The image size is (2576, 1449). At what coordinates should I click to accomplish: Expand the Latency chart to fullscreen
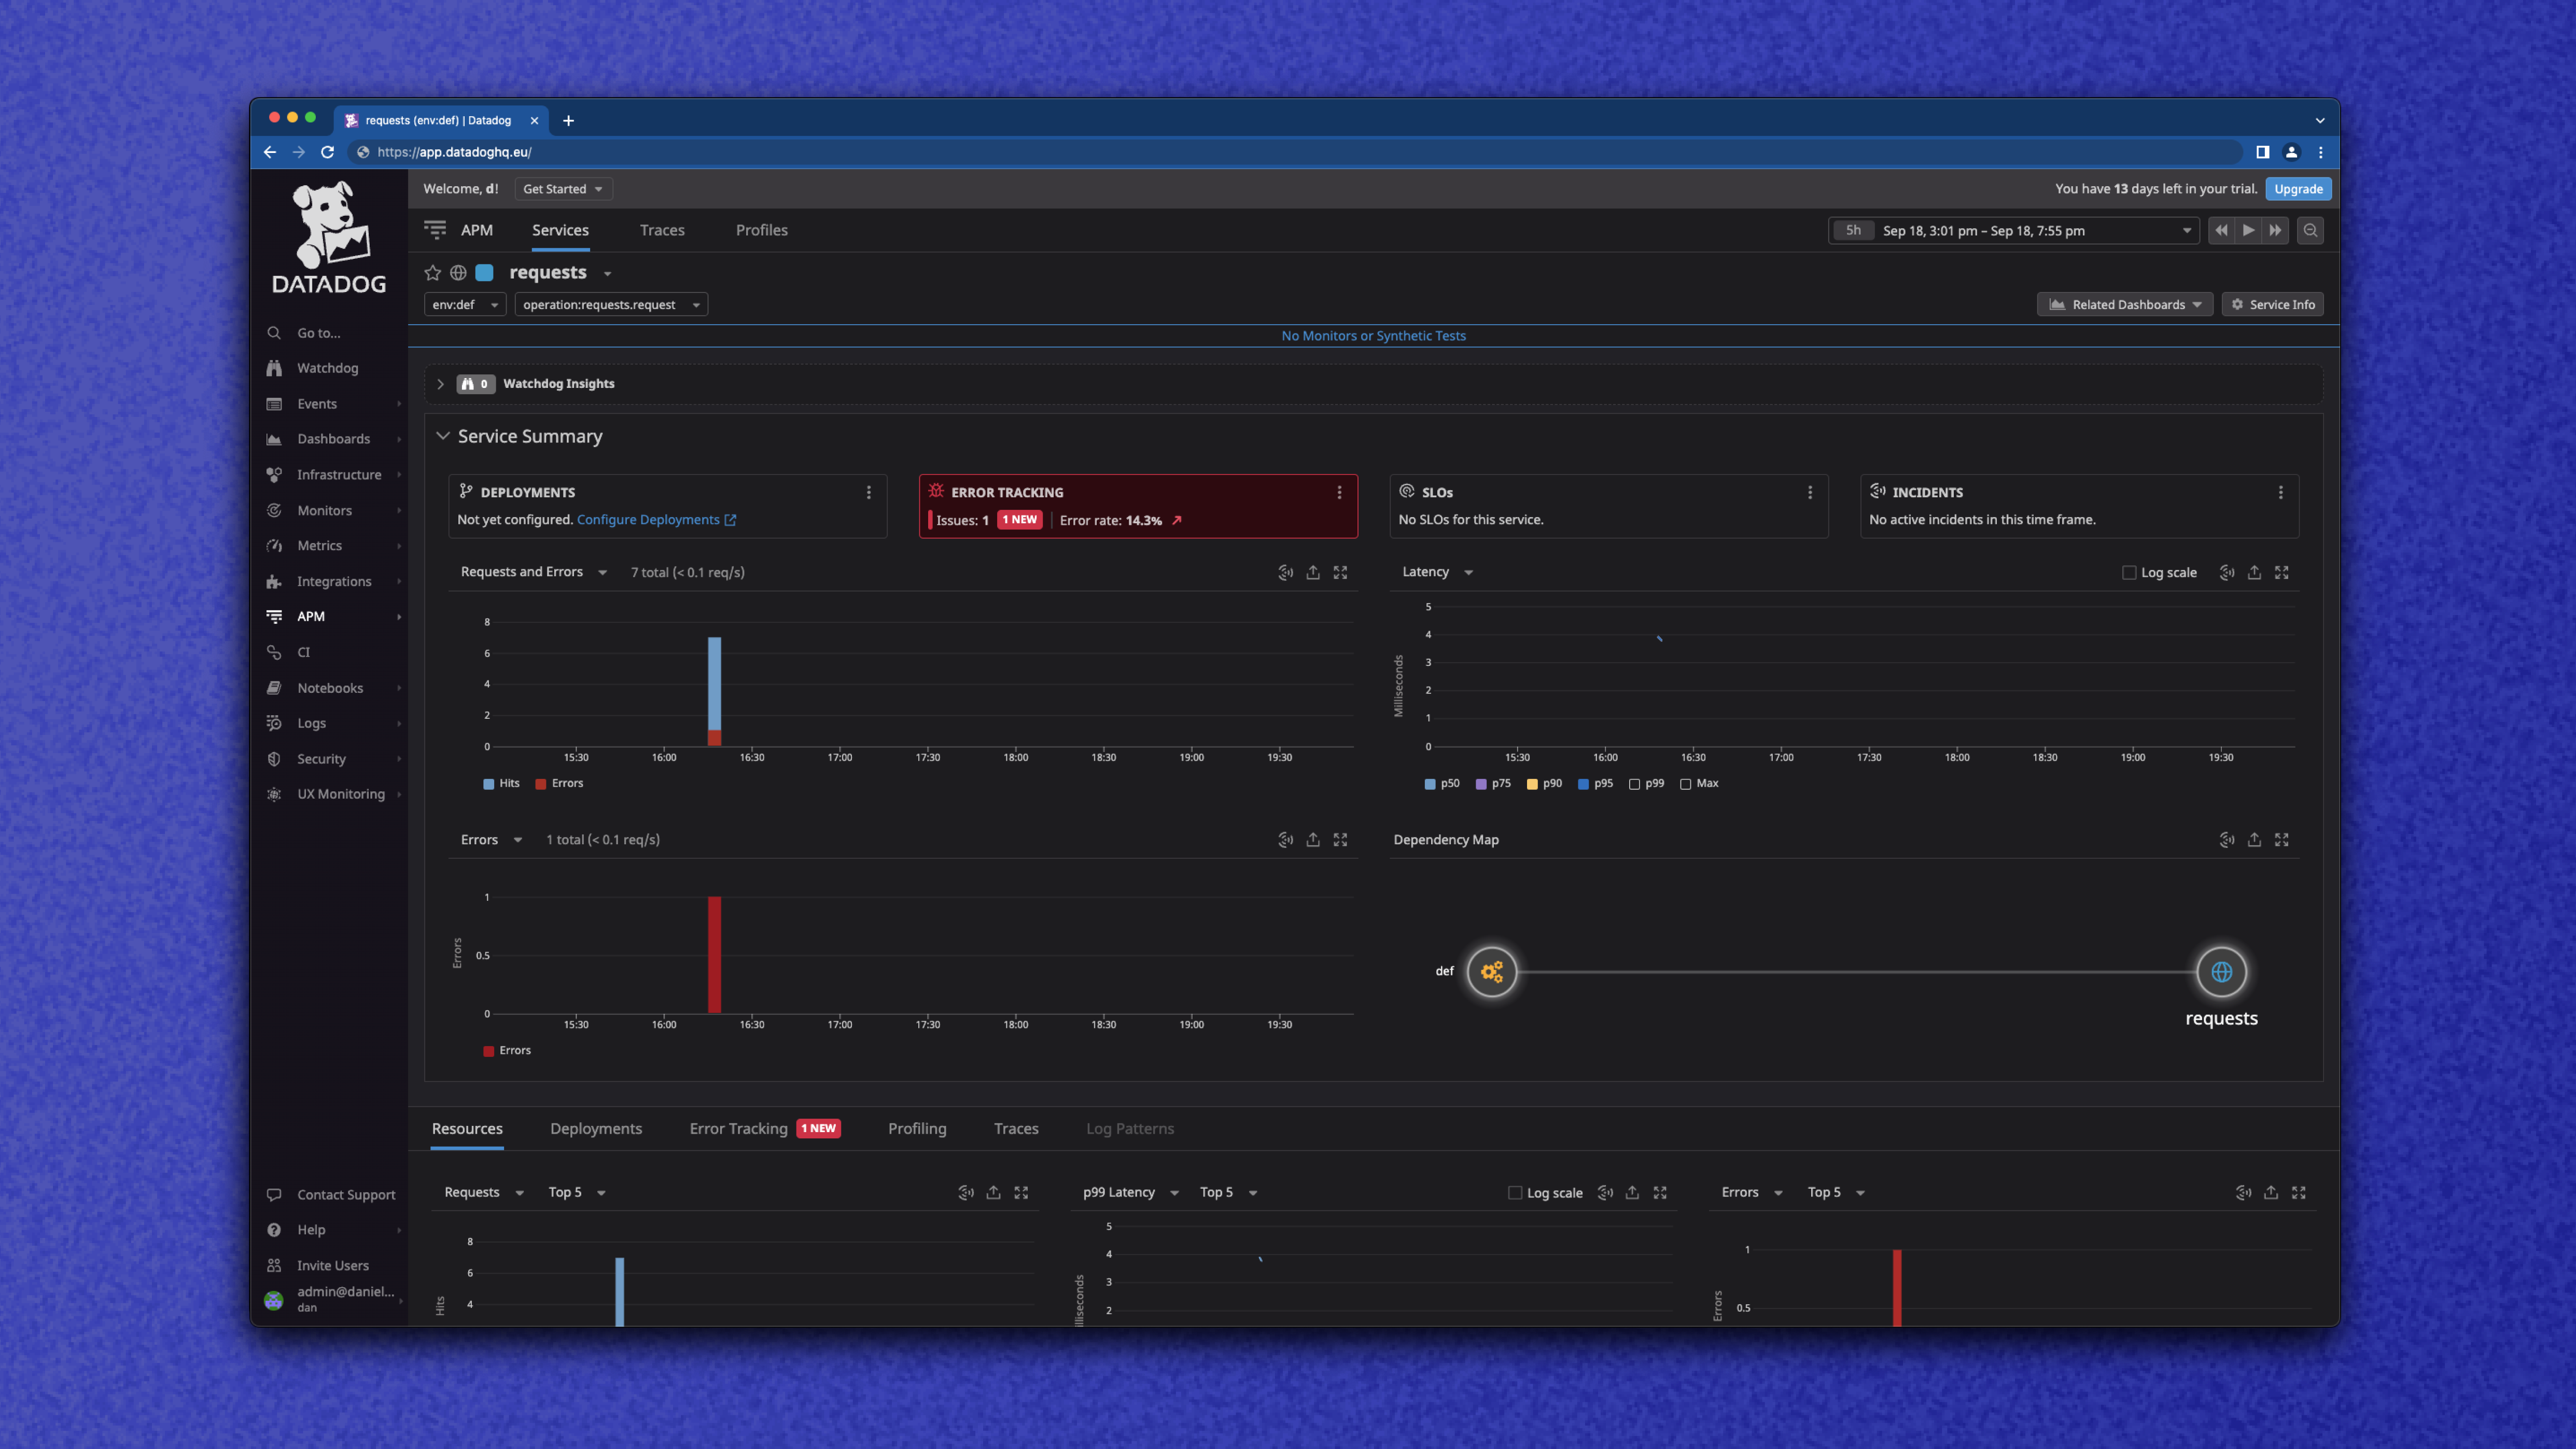pyautogui.click(x=2282, y=572)
